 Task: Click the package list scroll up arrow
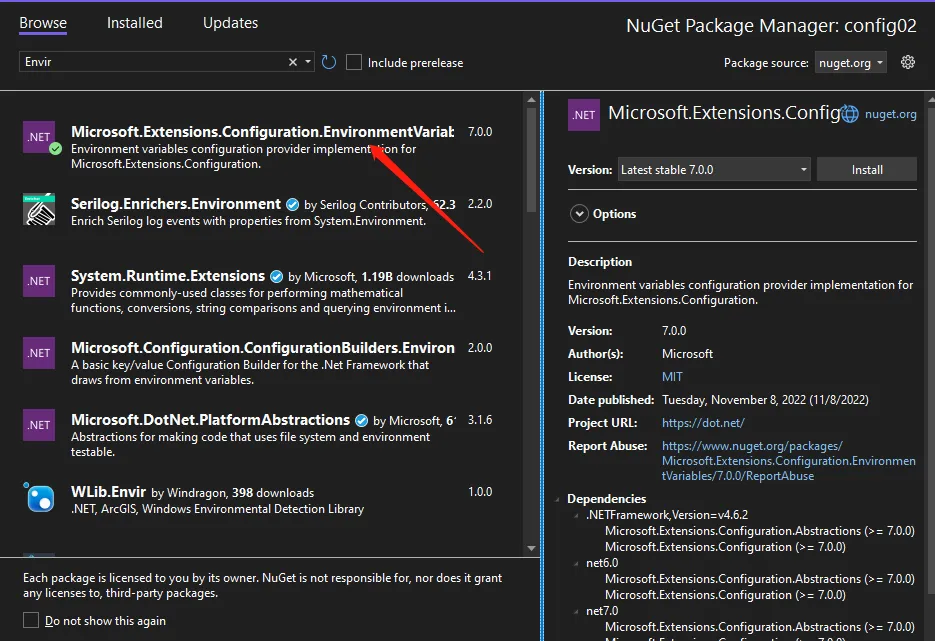531,100
